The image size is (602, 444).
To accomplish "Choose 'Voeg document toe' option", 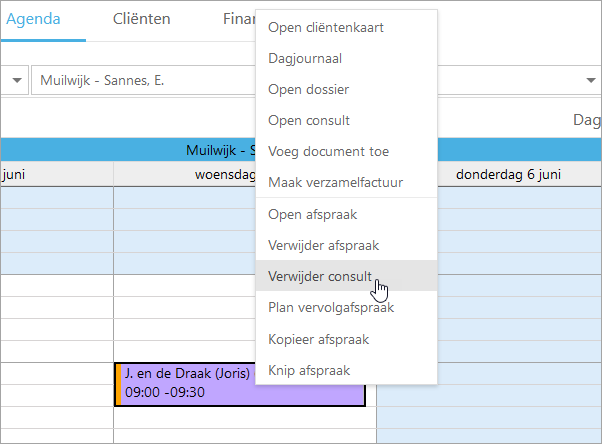I will click(x=329, y=152).
